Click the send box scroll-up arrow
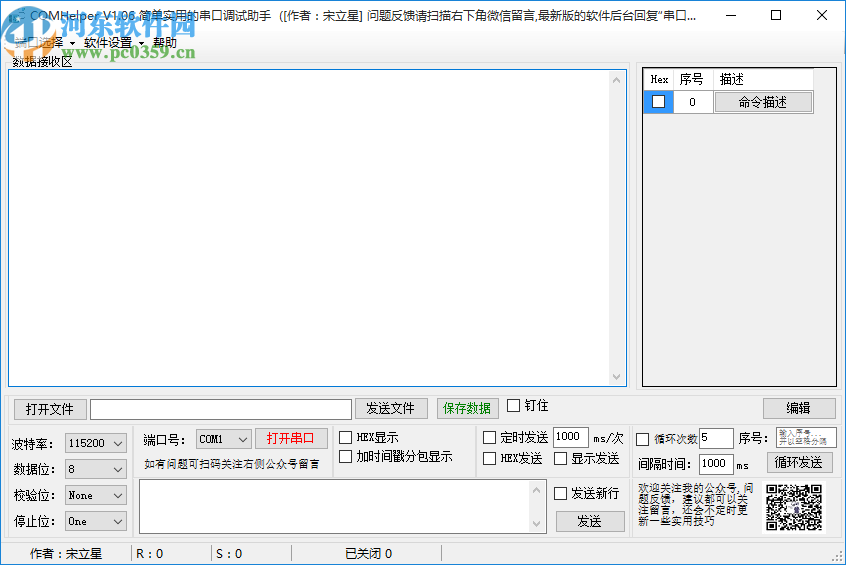 [536, 490]
